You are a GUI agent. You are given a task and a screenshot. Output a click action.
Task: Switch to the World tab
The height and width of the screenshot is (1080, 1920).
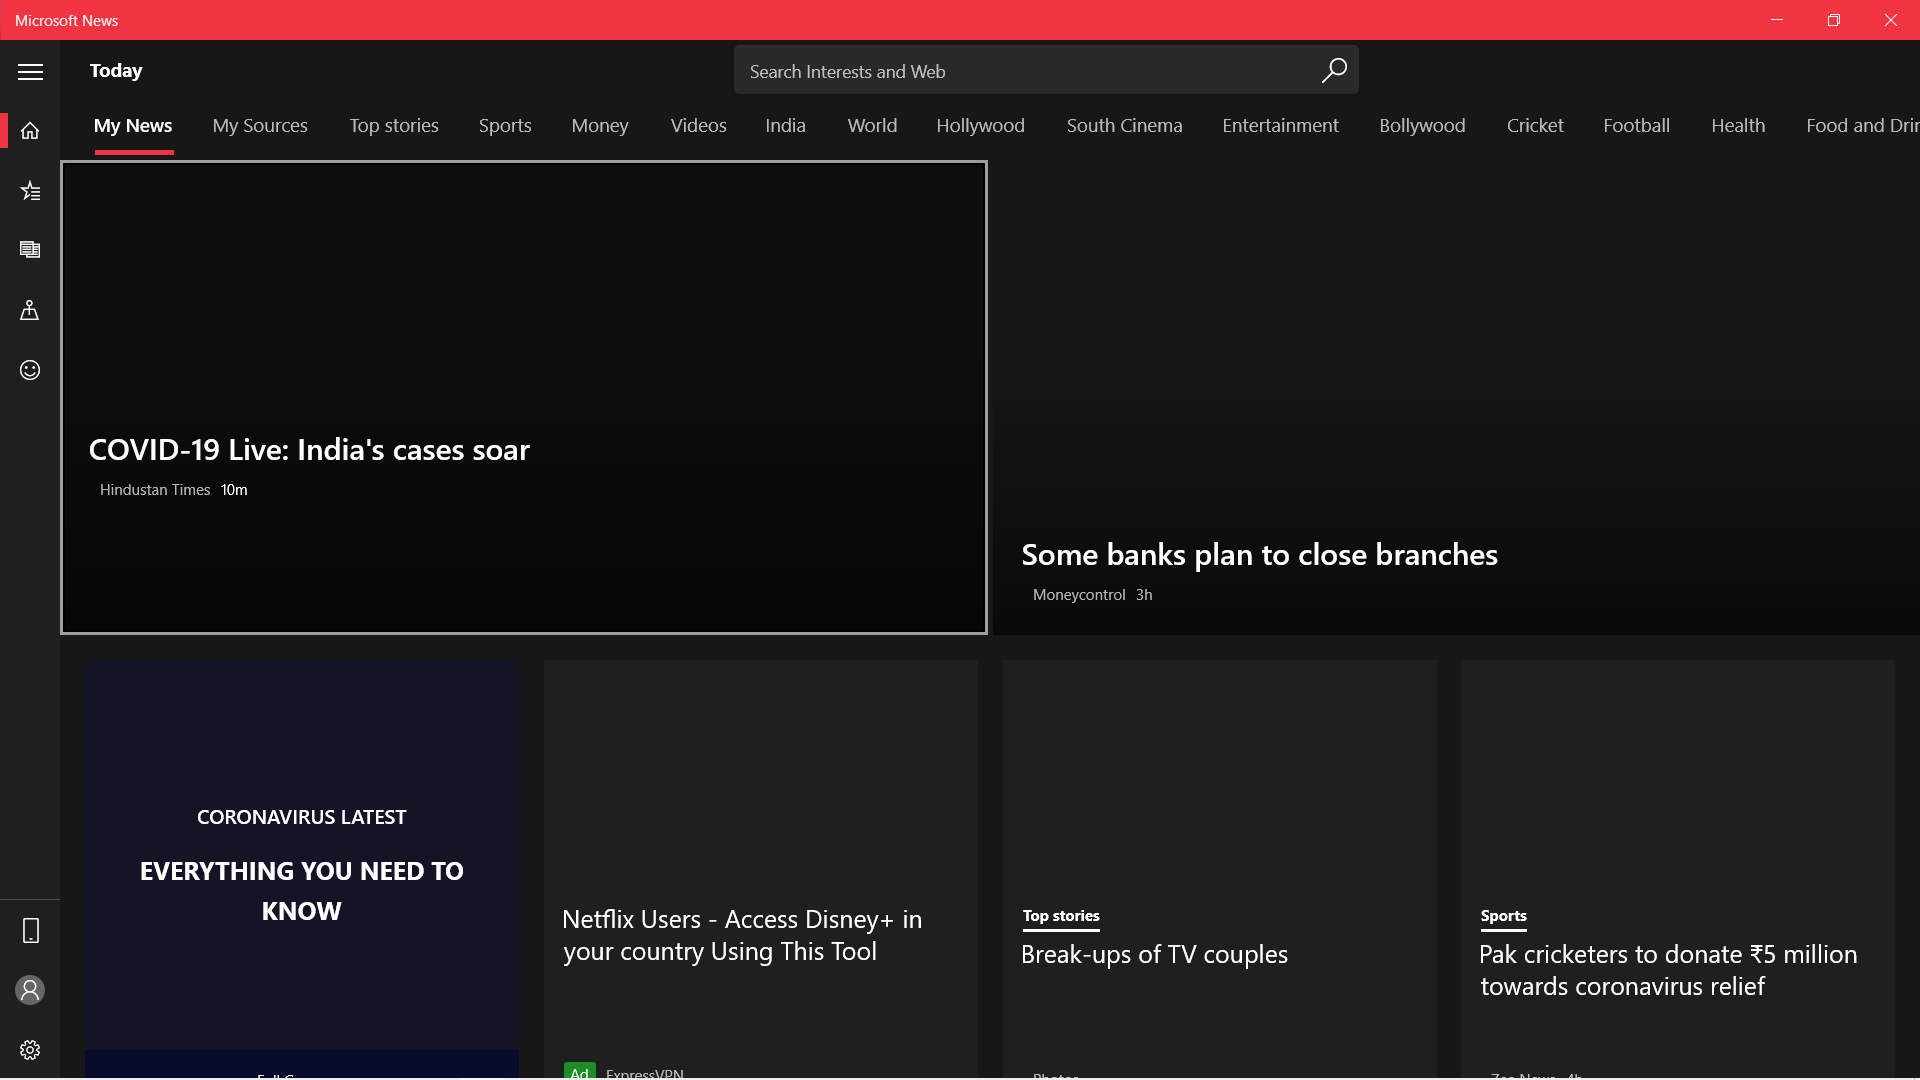(x=871, y=125)
